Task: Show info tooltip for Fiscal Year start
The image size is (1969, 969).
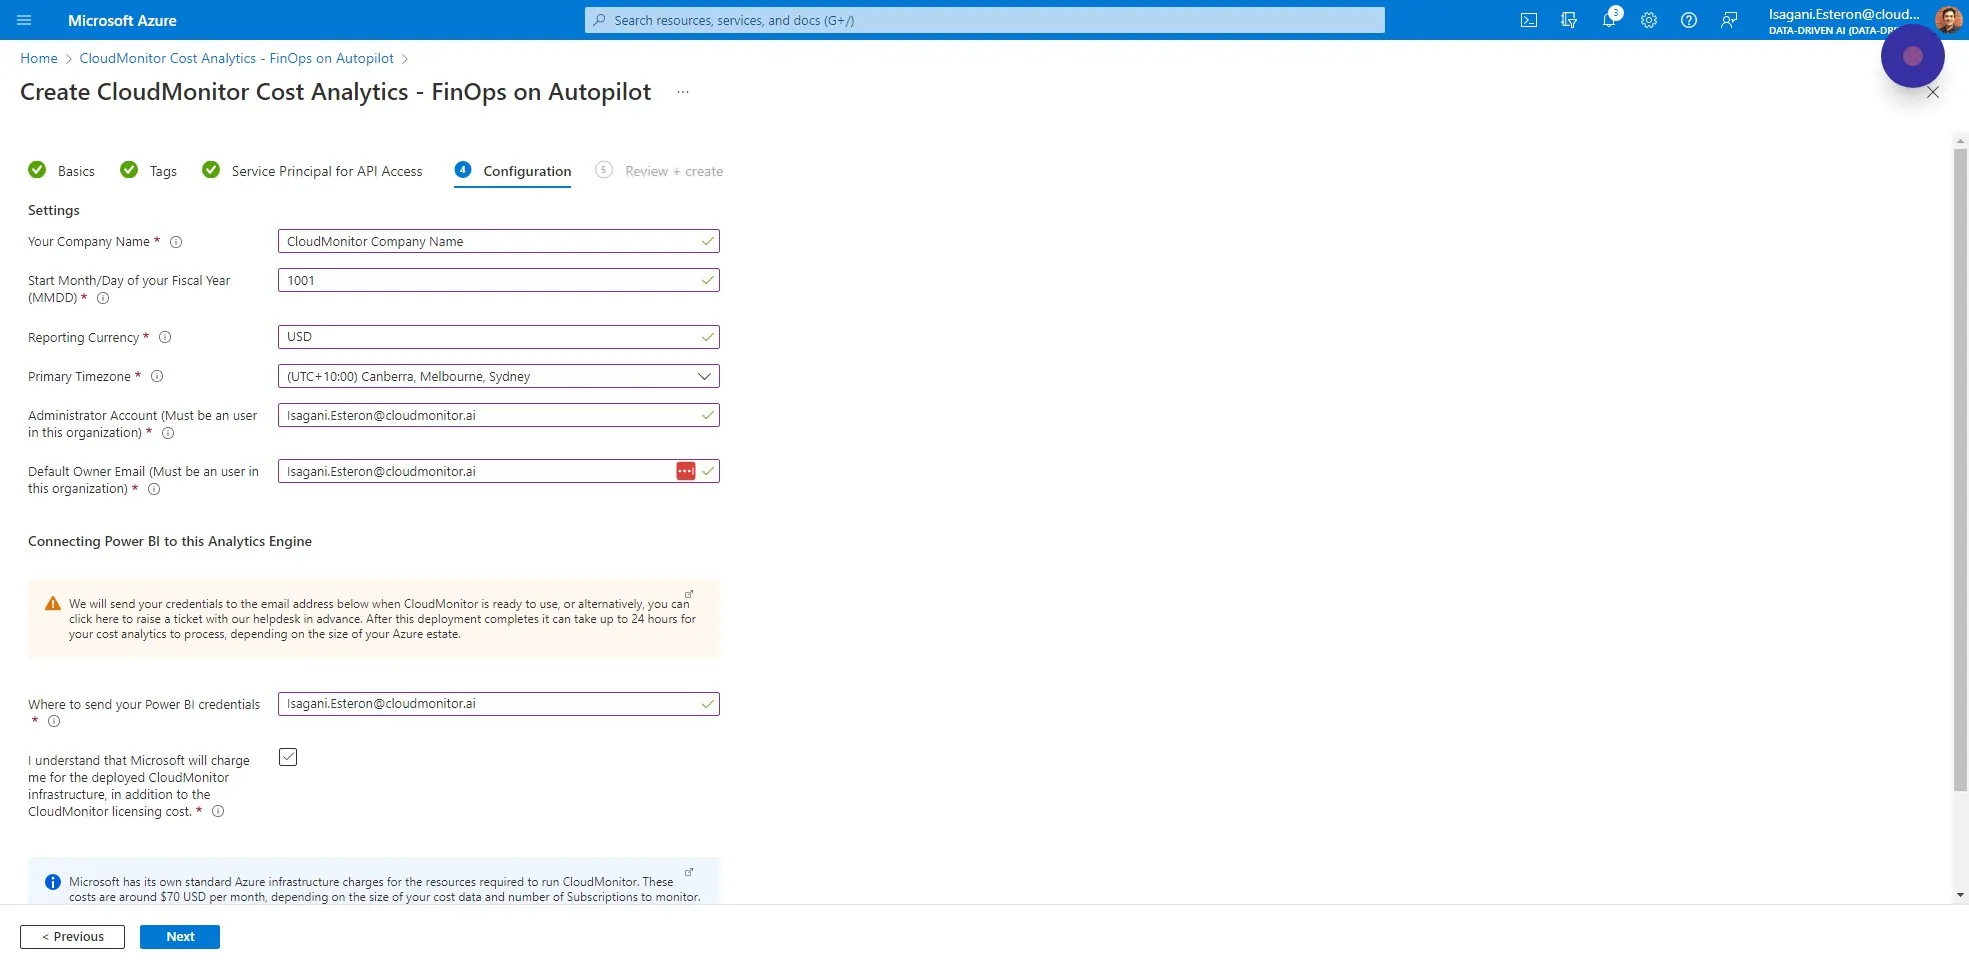Action: (103, 298)
